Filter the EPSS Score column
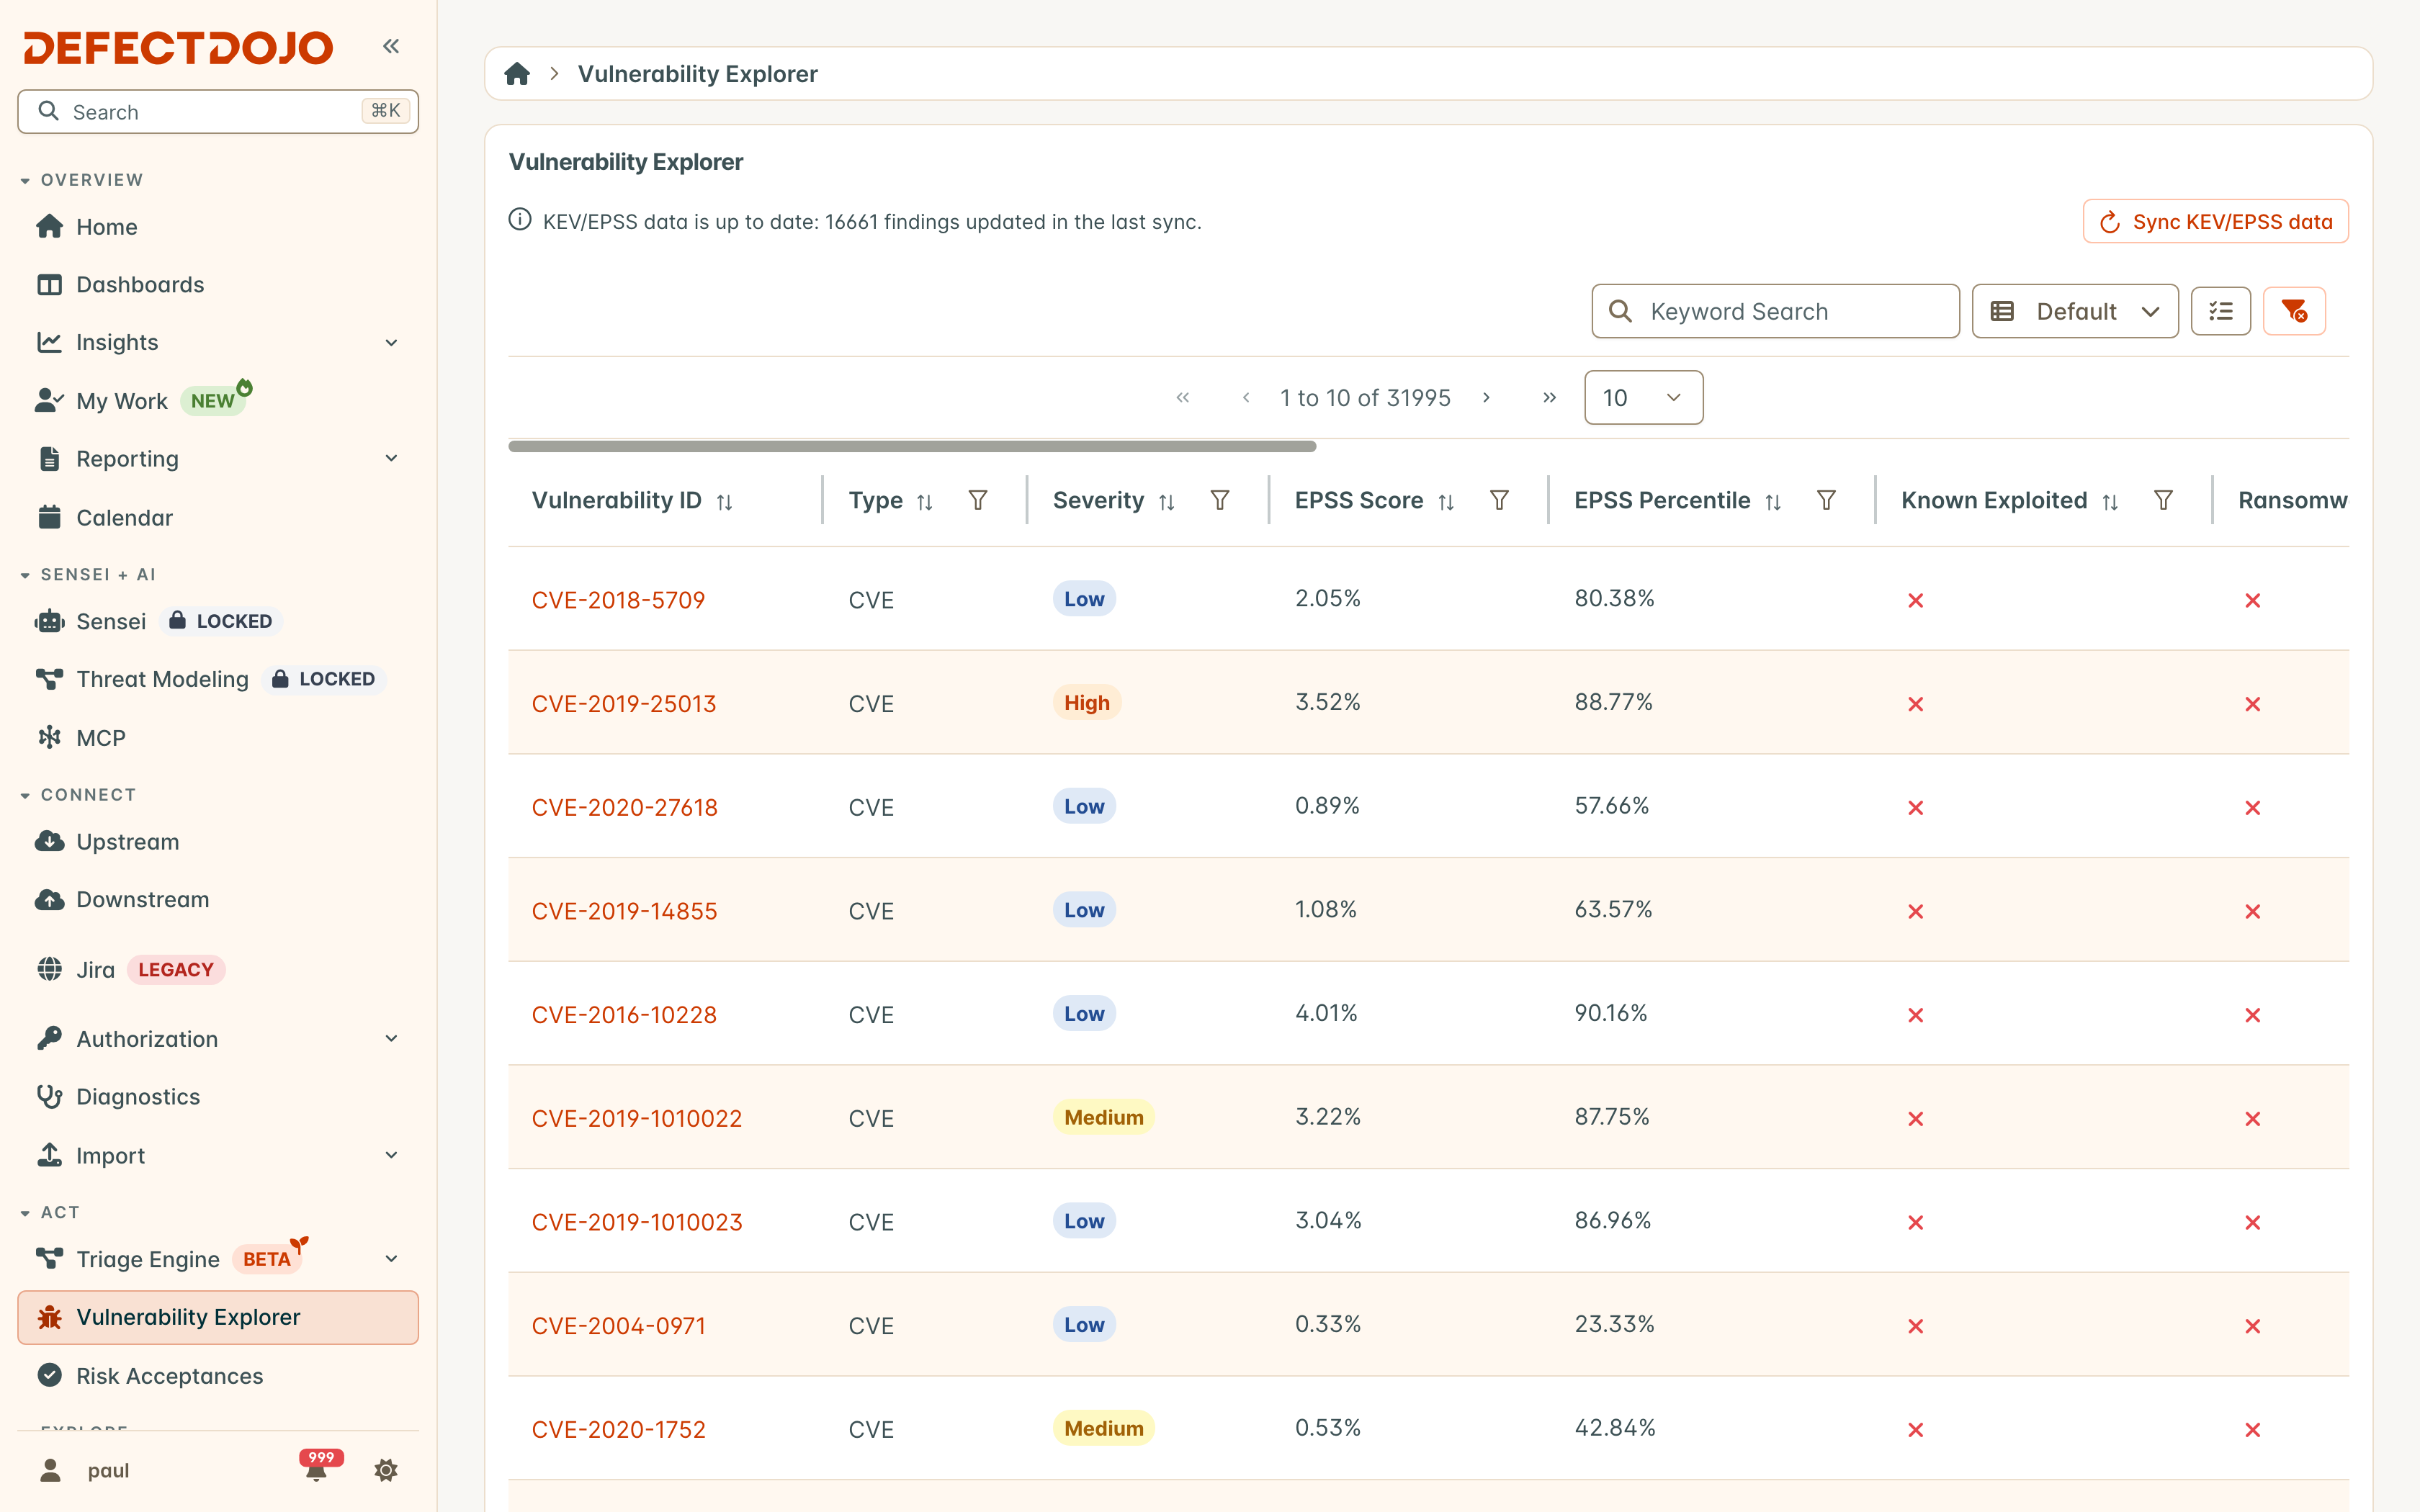The image size is (2420, 1512). click(x=1499, y=500)
